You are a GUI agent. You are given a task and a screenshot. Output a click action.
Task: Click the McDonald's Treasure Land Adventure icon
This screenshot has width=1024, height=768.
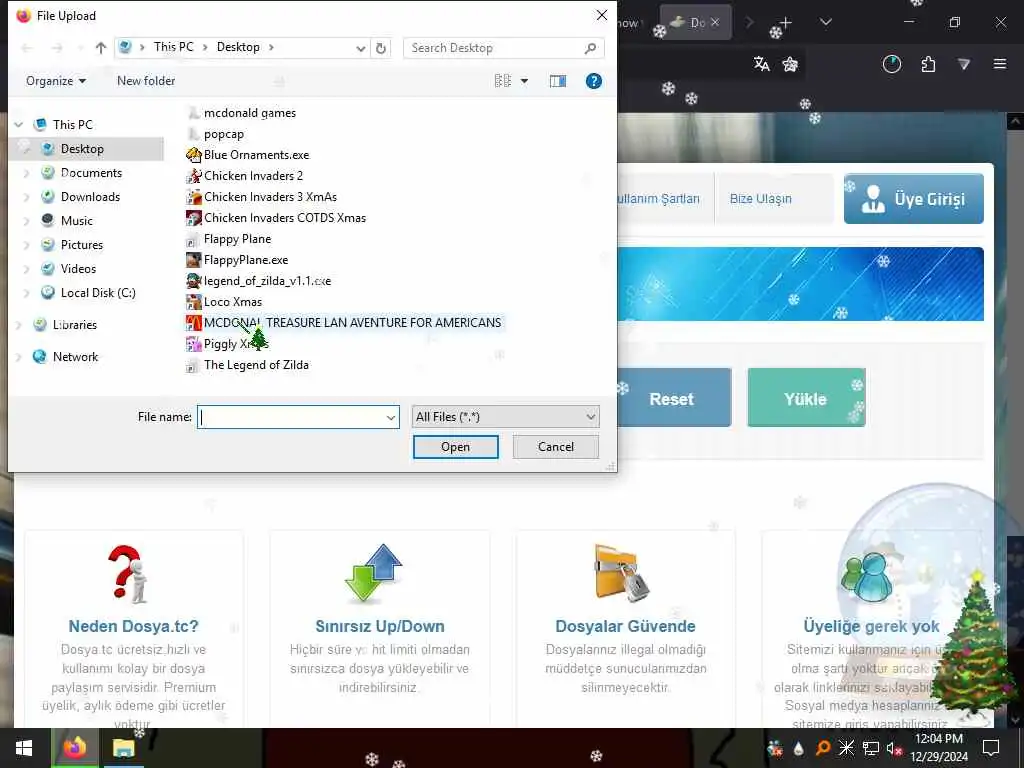(193, 323)
